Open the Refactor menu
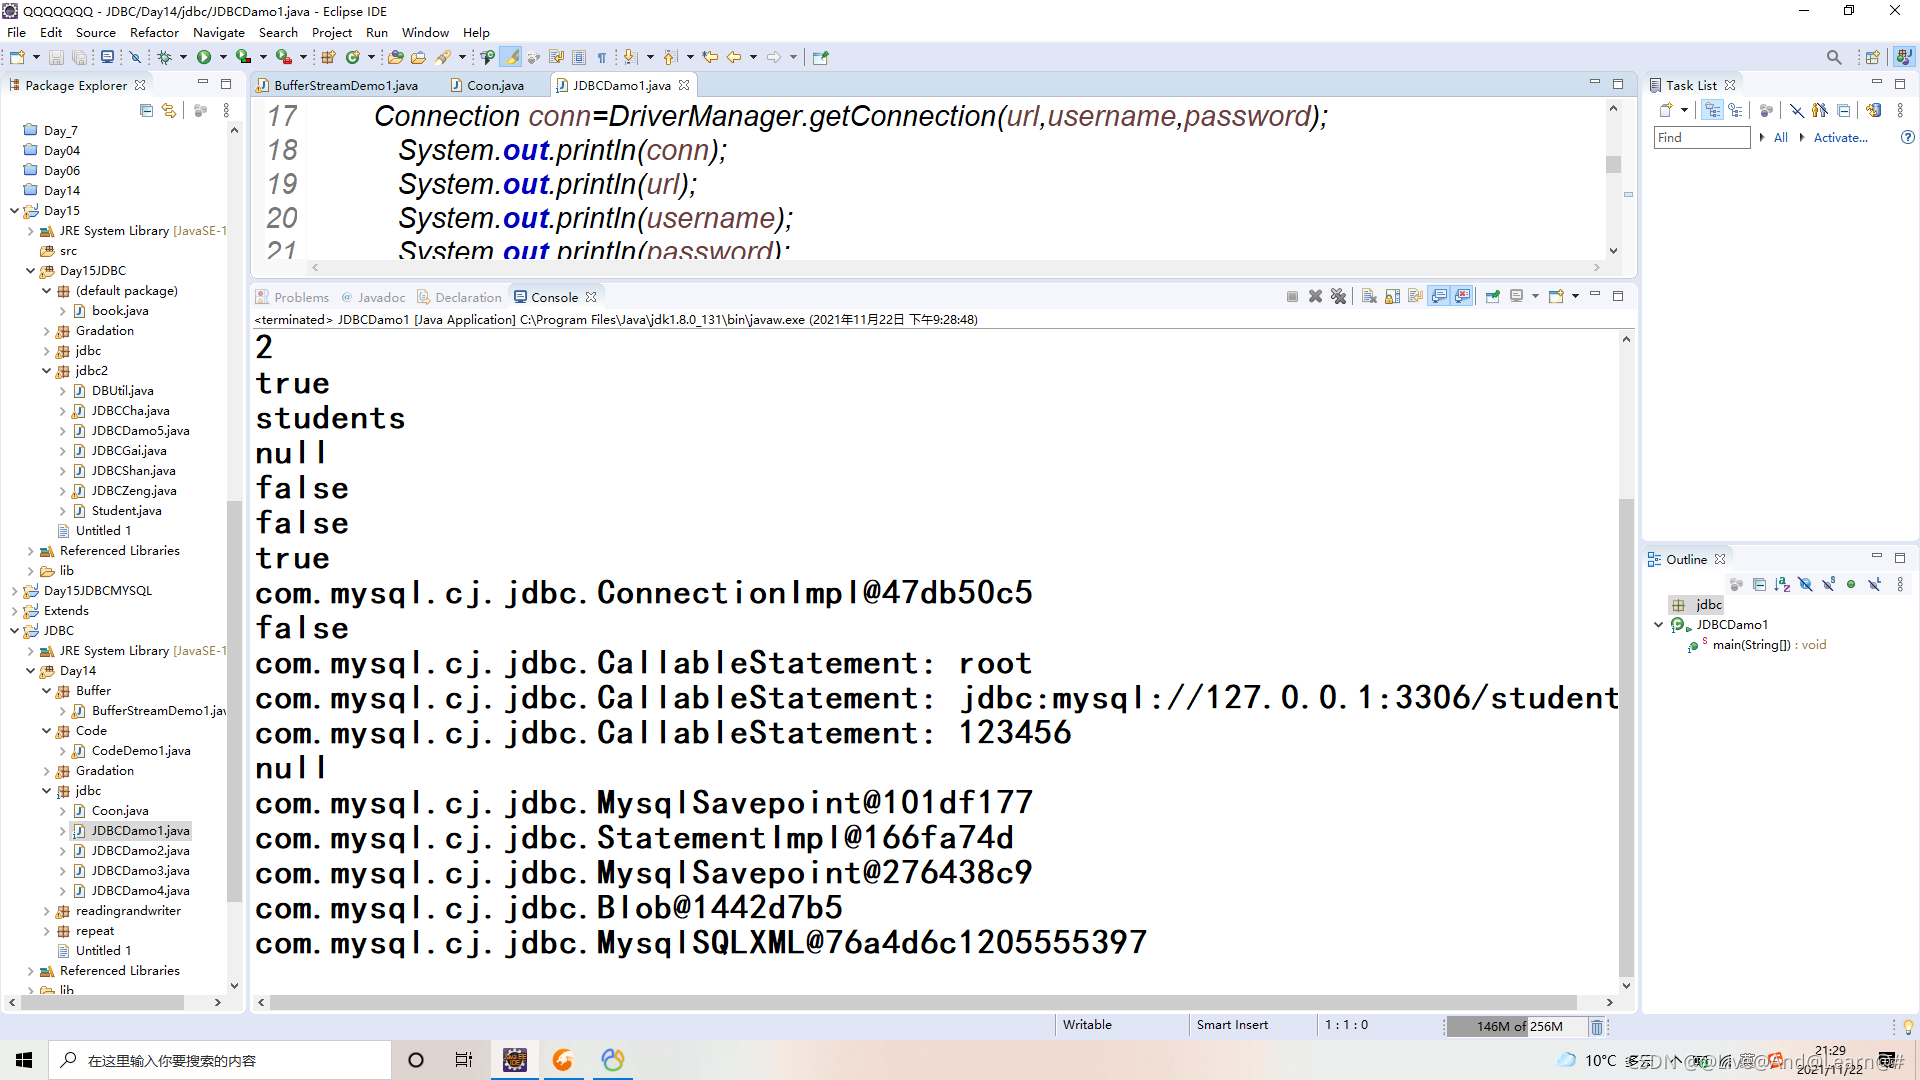 click(154, 32)
